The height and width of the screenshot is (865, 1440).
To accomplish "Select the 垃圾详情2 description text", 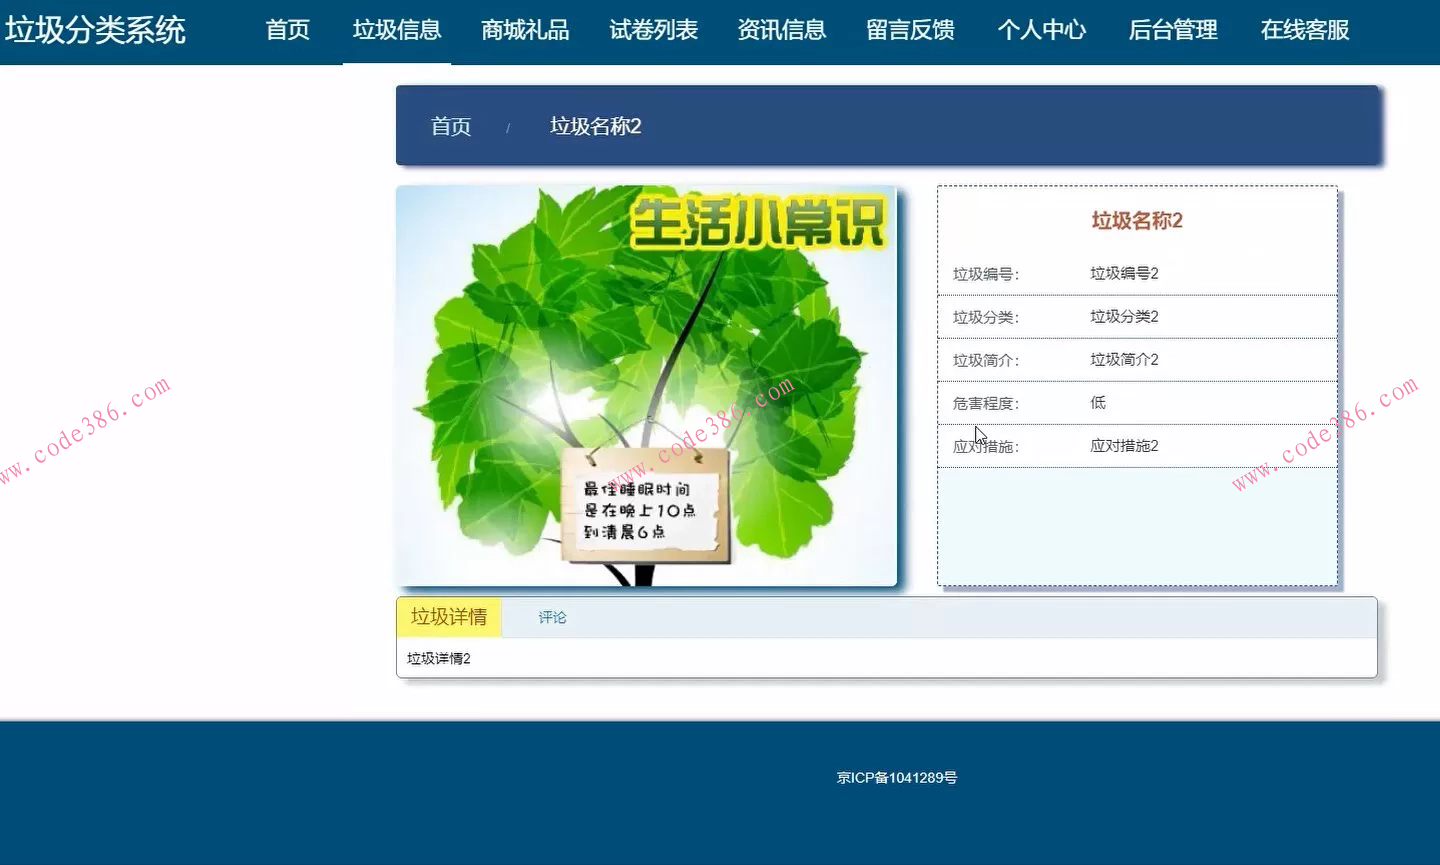I will [437, 658].
